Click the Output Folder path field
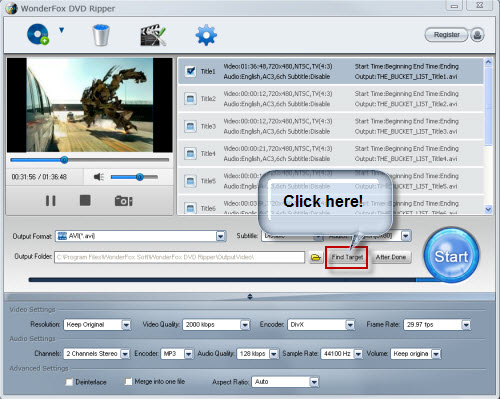Image resolution: width=500 pixels, height=399 pixels. click(179, 257)
